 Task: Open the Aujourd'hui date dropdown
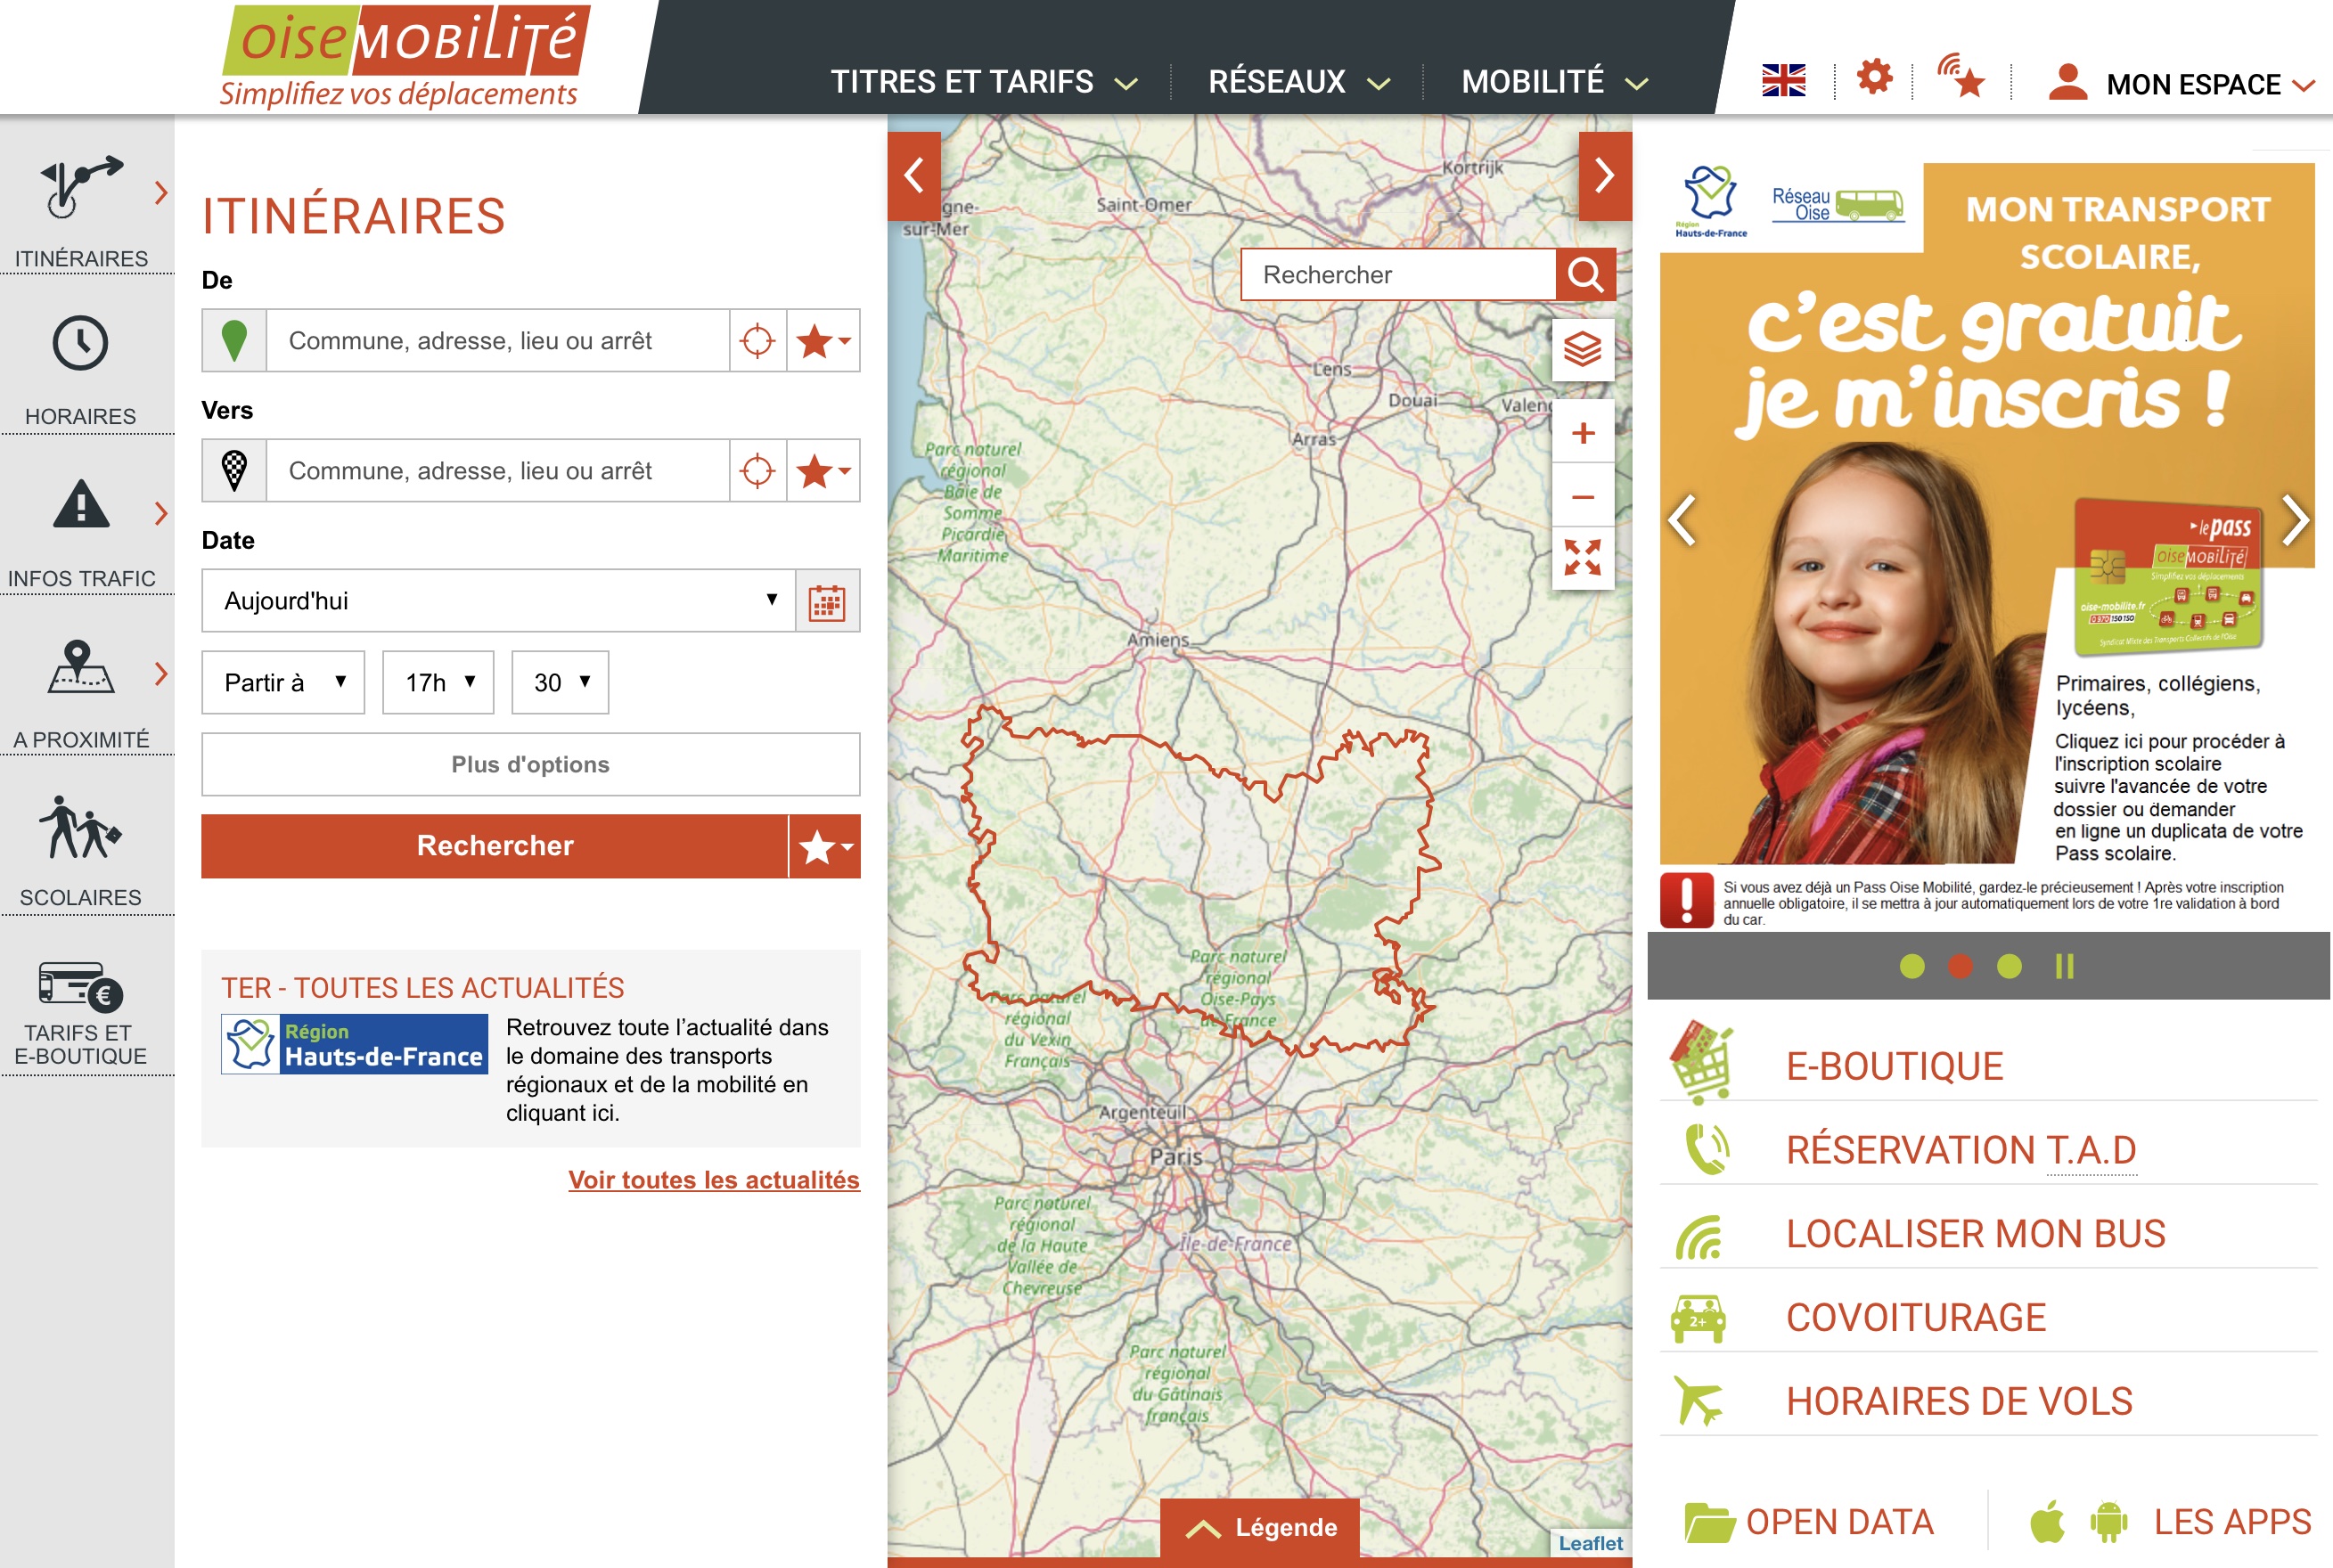[x=498, y=601]
